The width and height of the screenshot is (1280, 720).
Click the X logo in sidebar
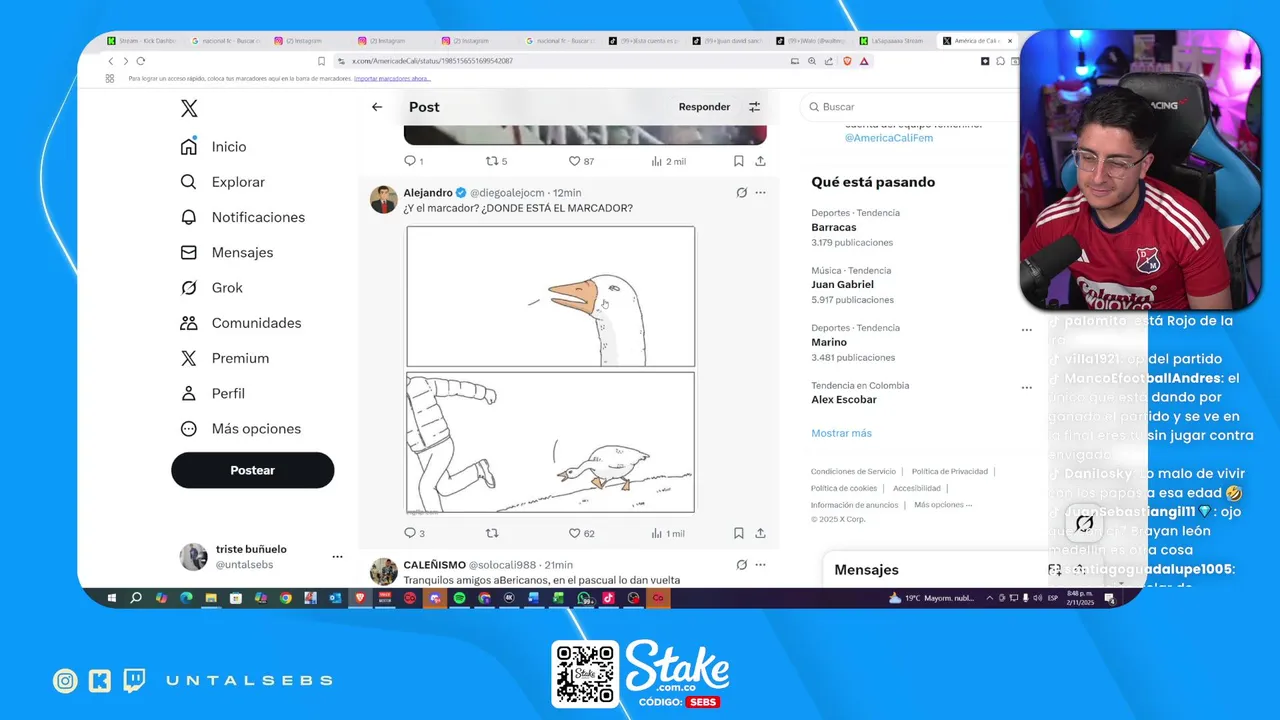(189, 109)
